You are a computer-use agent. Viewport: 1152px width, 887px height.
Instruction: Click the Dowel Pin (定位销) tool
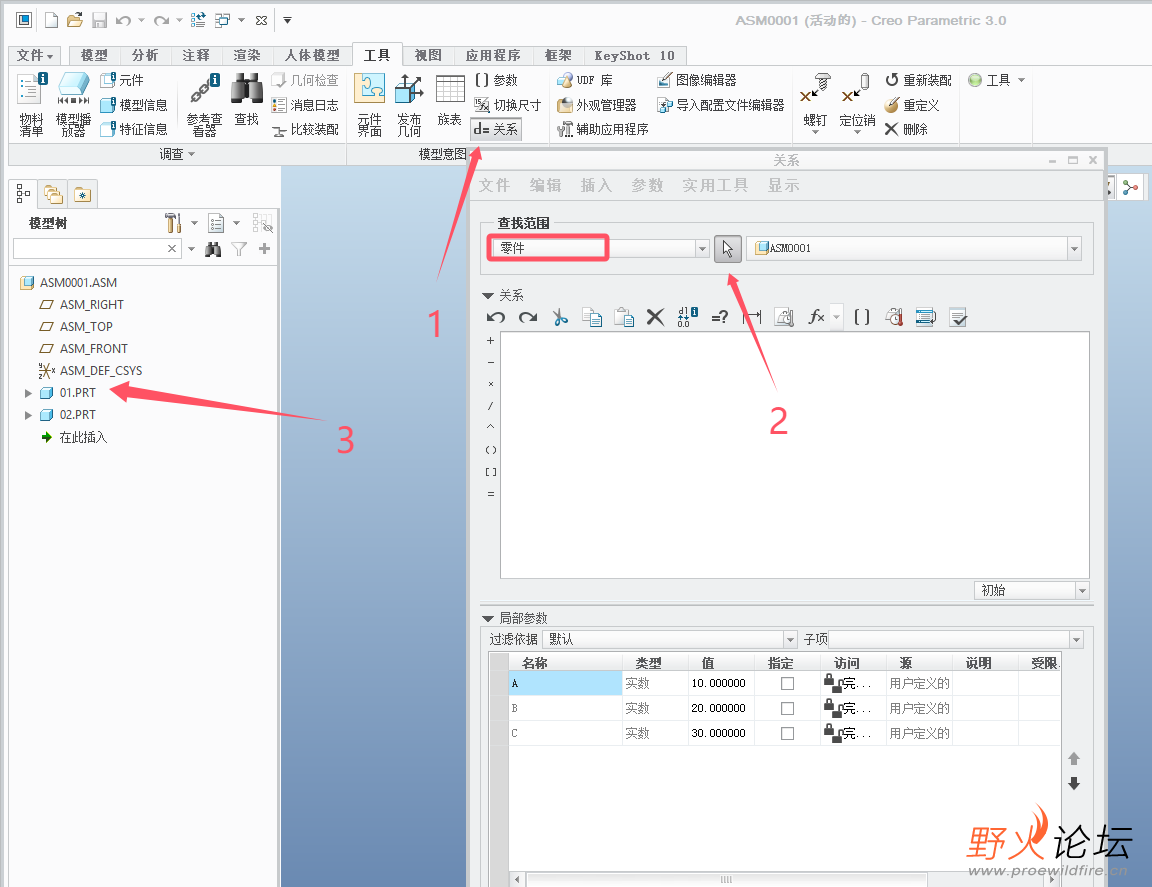857,103
